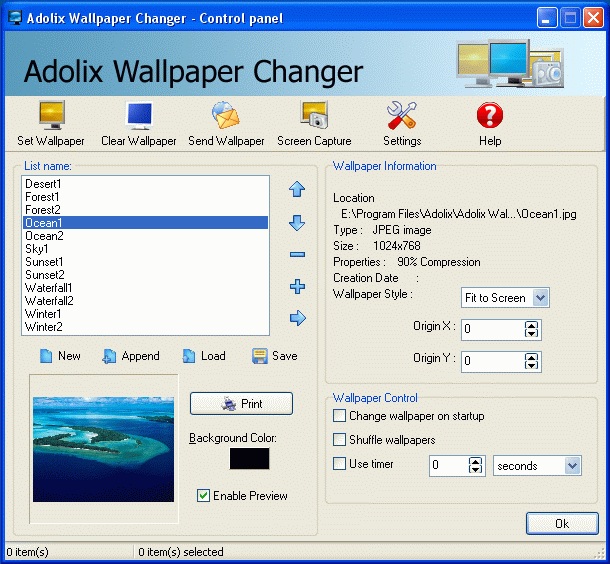Image resolution: width=610 pixels, height=564 pixels.
Task: Add a wallpaper with the plus icon
Action: [x=297, y=287]
